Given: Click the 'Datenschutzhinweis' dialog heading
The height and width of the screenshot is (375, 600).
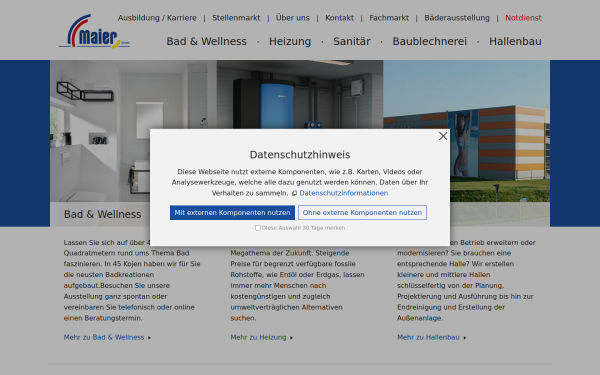Looking at the screenshot, I should tap(300, 155).
